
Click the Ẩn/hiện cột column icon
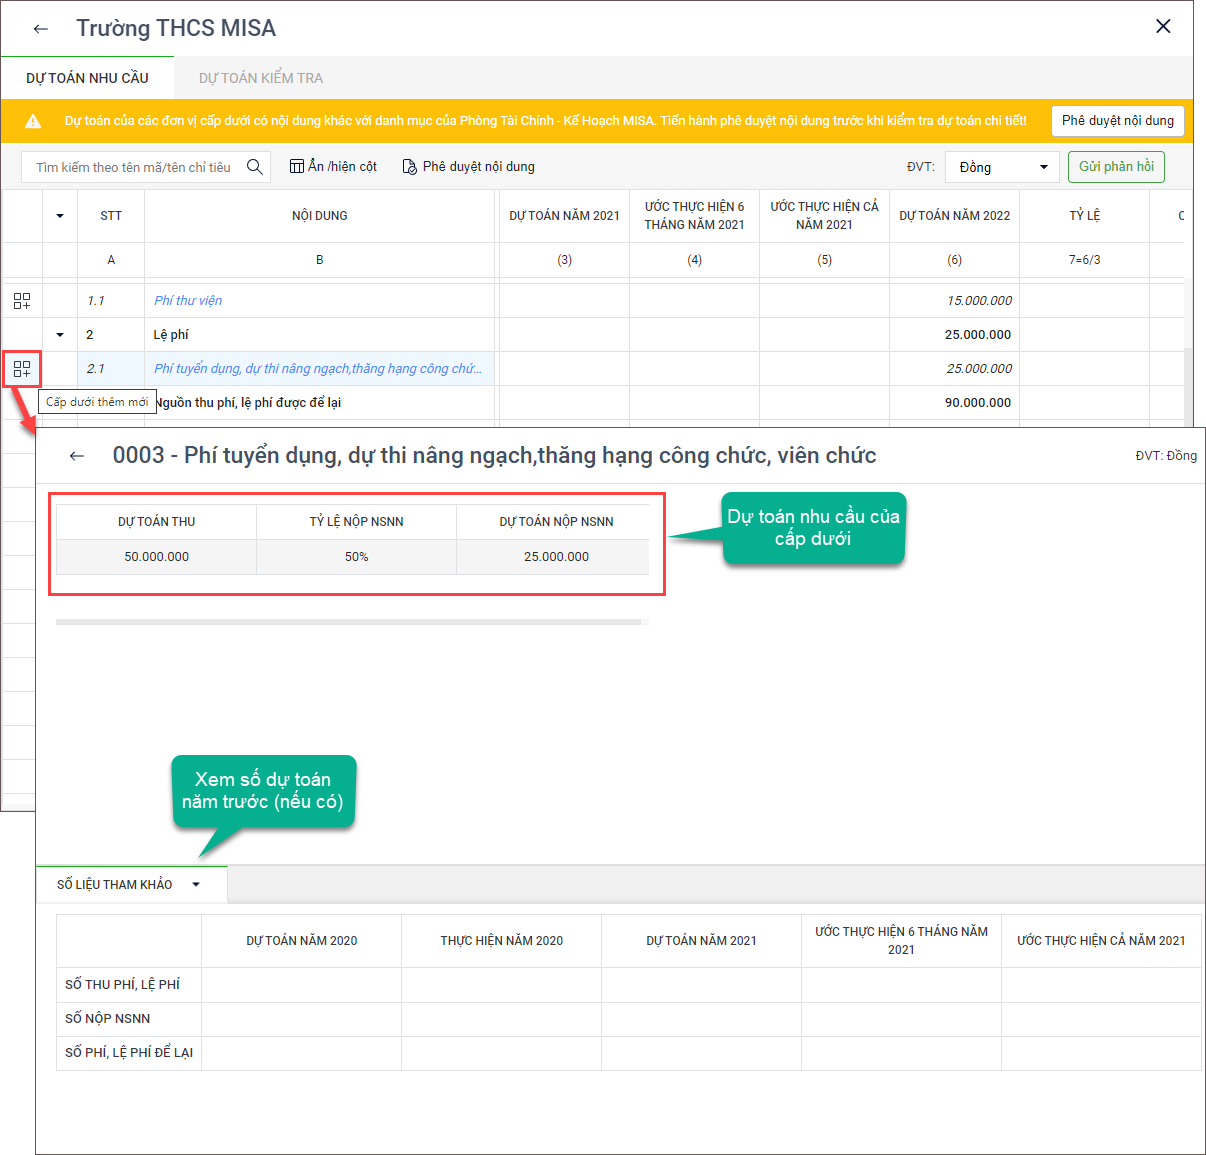[296, 166]
